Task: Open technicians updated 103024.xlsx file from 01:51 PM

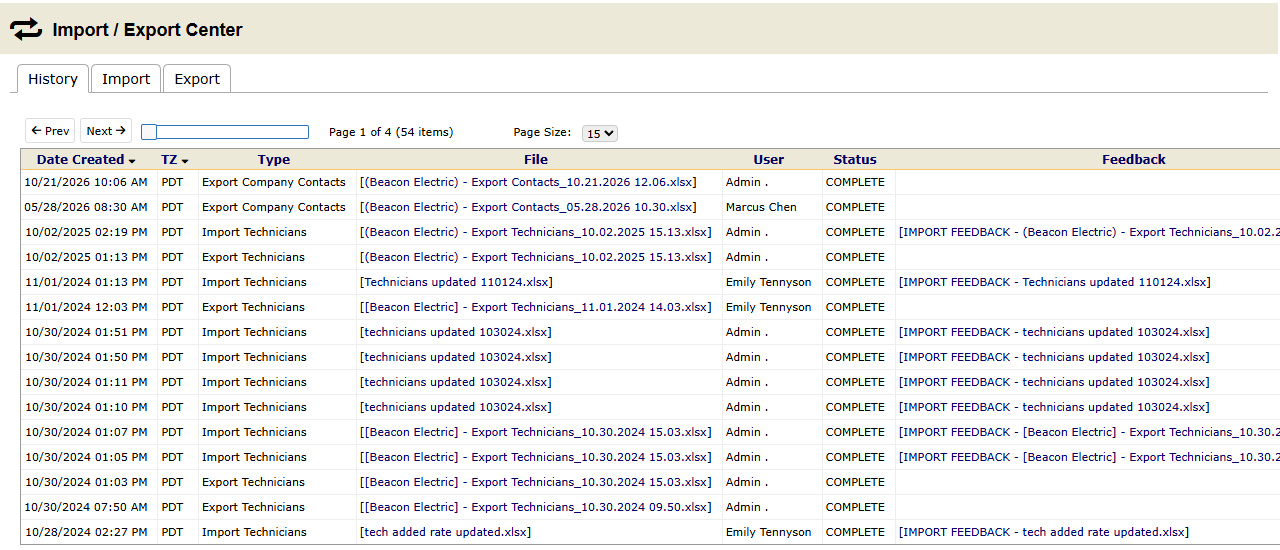Action: [x=456, y=332]
